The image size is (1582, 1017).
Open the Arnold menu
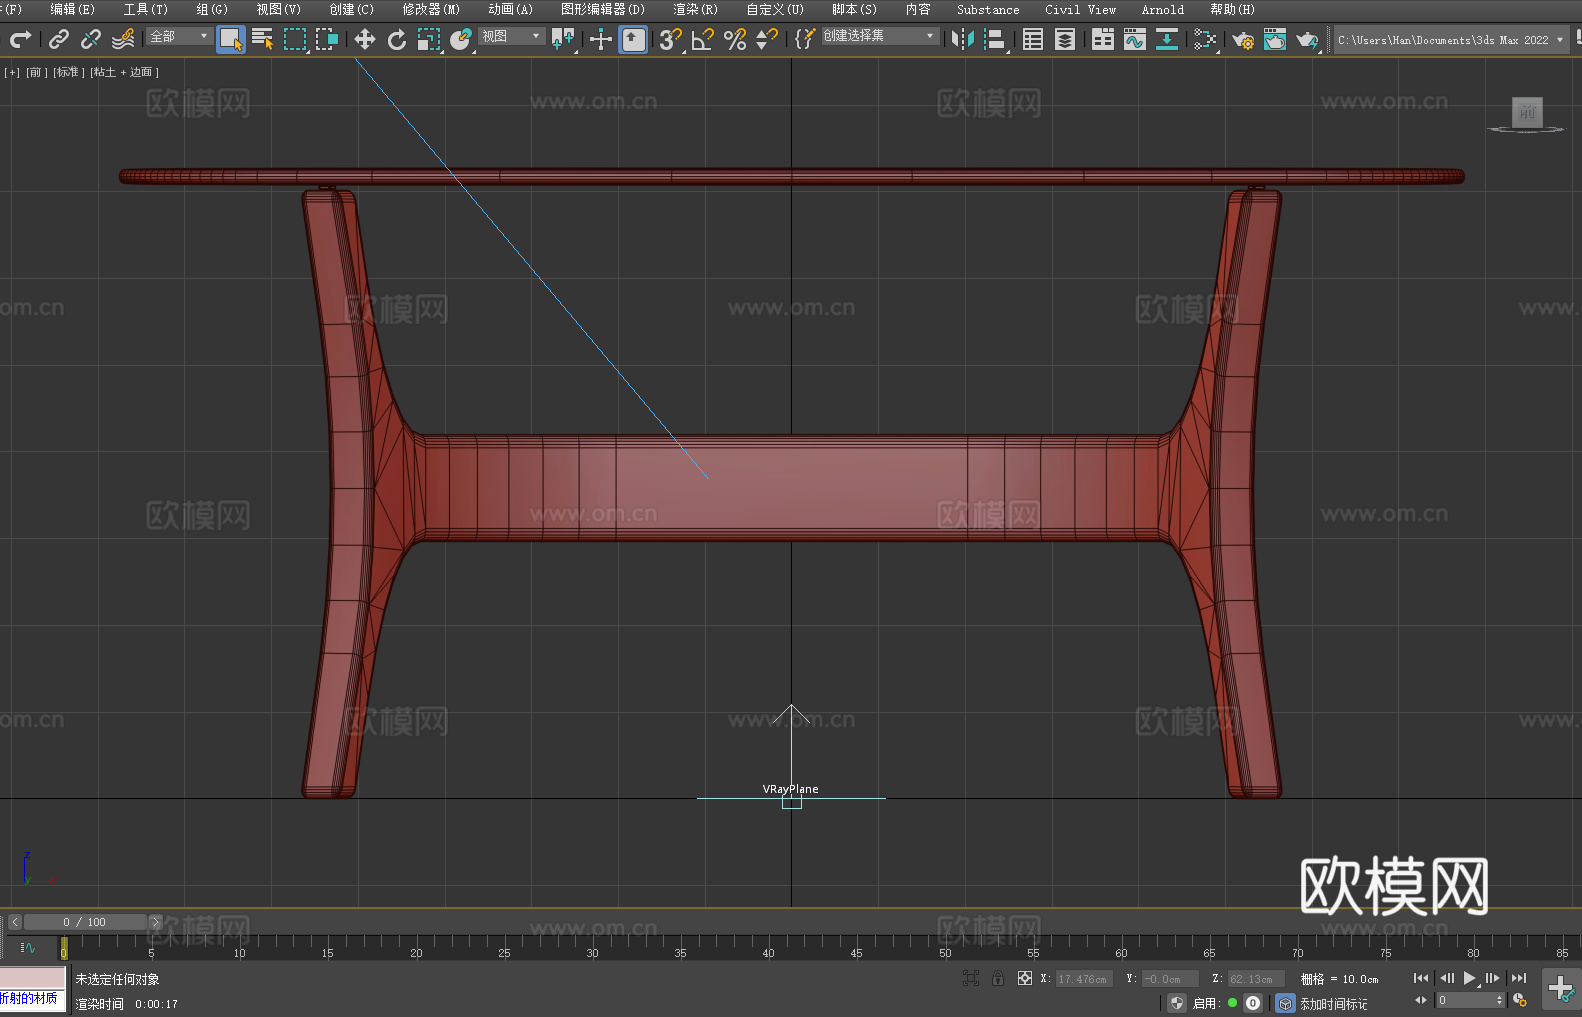[x=1163, y=9]
